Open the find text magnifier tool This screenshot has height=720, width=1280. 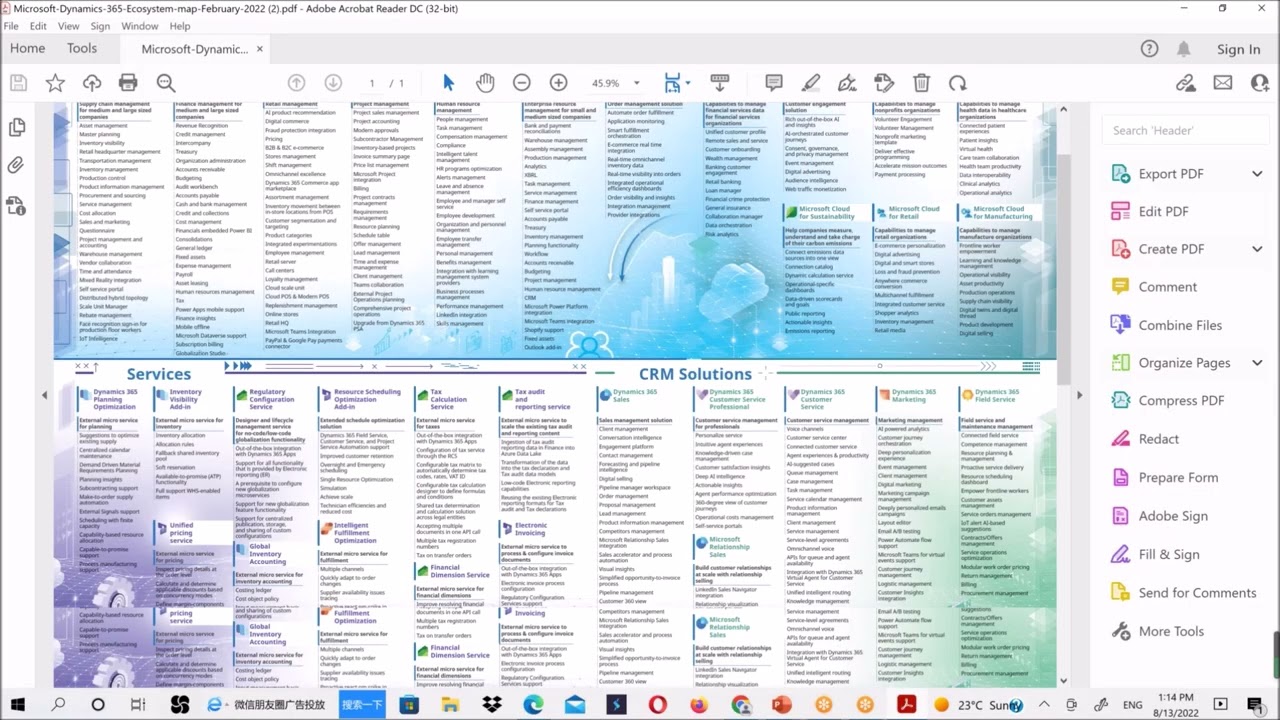point(166,83)
